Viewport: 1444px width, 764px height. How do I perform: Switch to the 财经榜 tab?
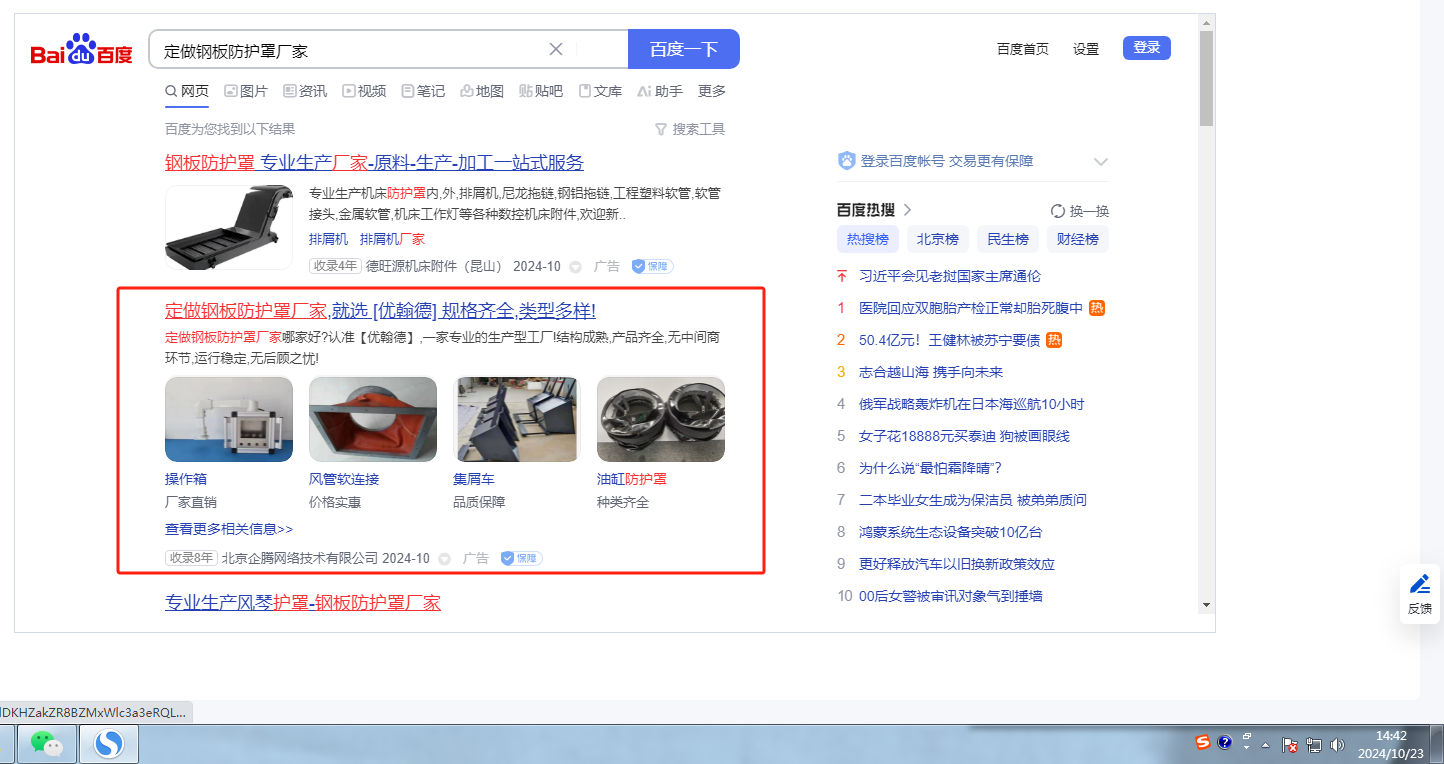click(1078, 239)
